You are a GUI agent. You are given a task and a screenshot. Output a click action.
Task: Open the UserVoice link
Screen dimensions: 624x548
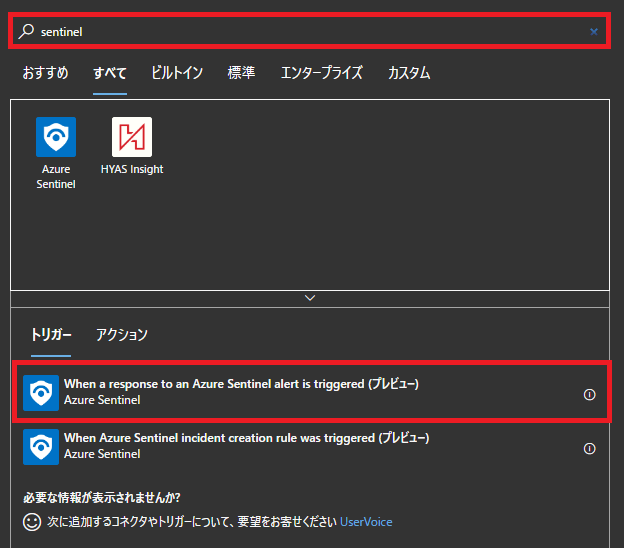(366, 522)
